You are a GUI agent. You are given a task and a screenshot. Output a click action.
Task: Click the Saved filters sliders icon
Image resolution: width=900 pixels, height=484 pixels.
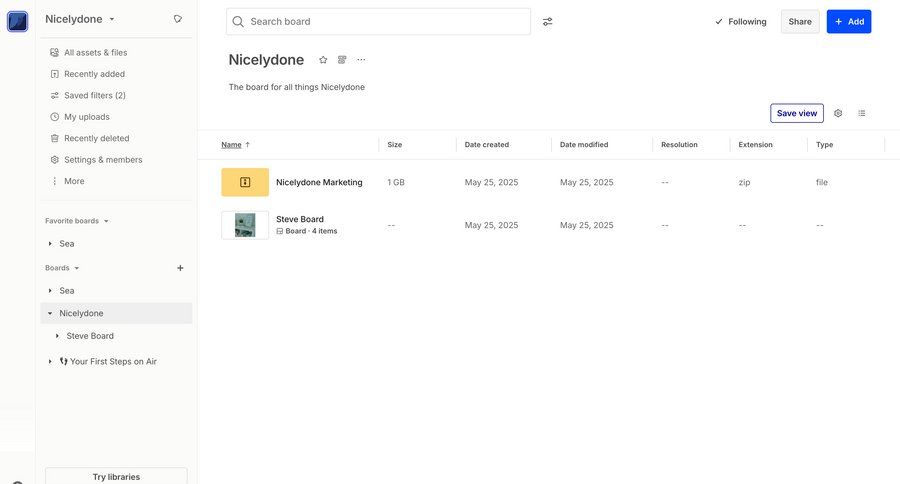(55, 95)
